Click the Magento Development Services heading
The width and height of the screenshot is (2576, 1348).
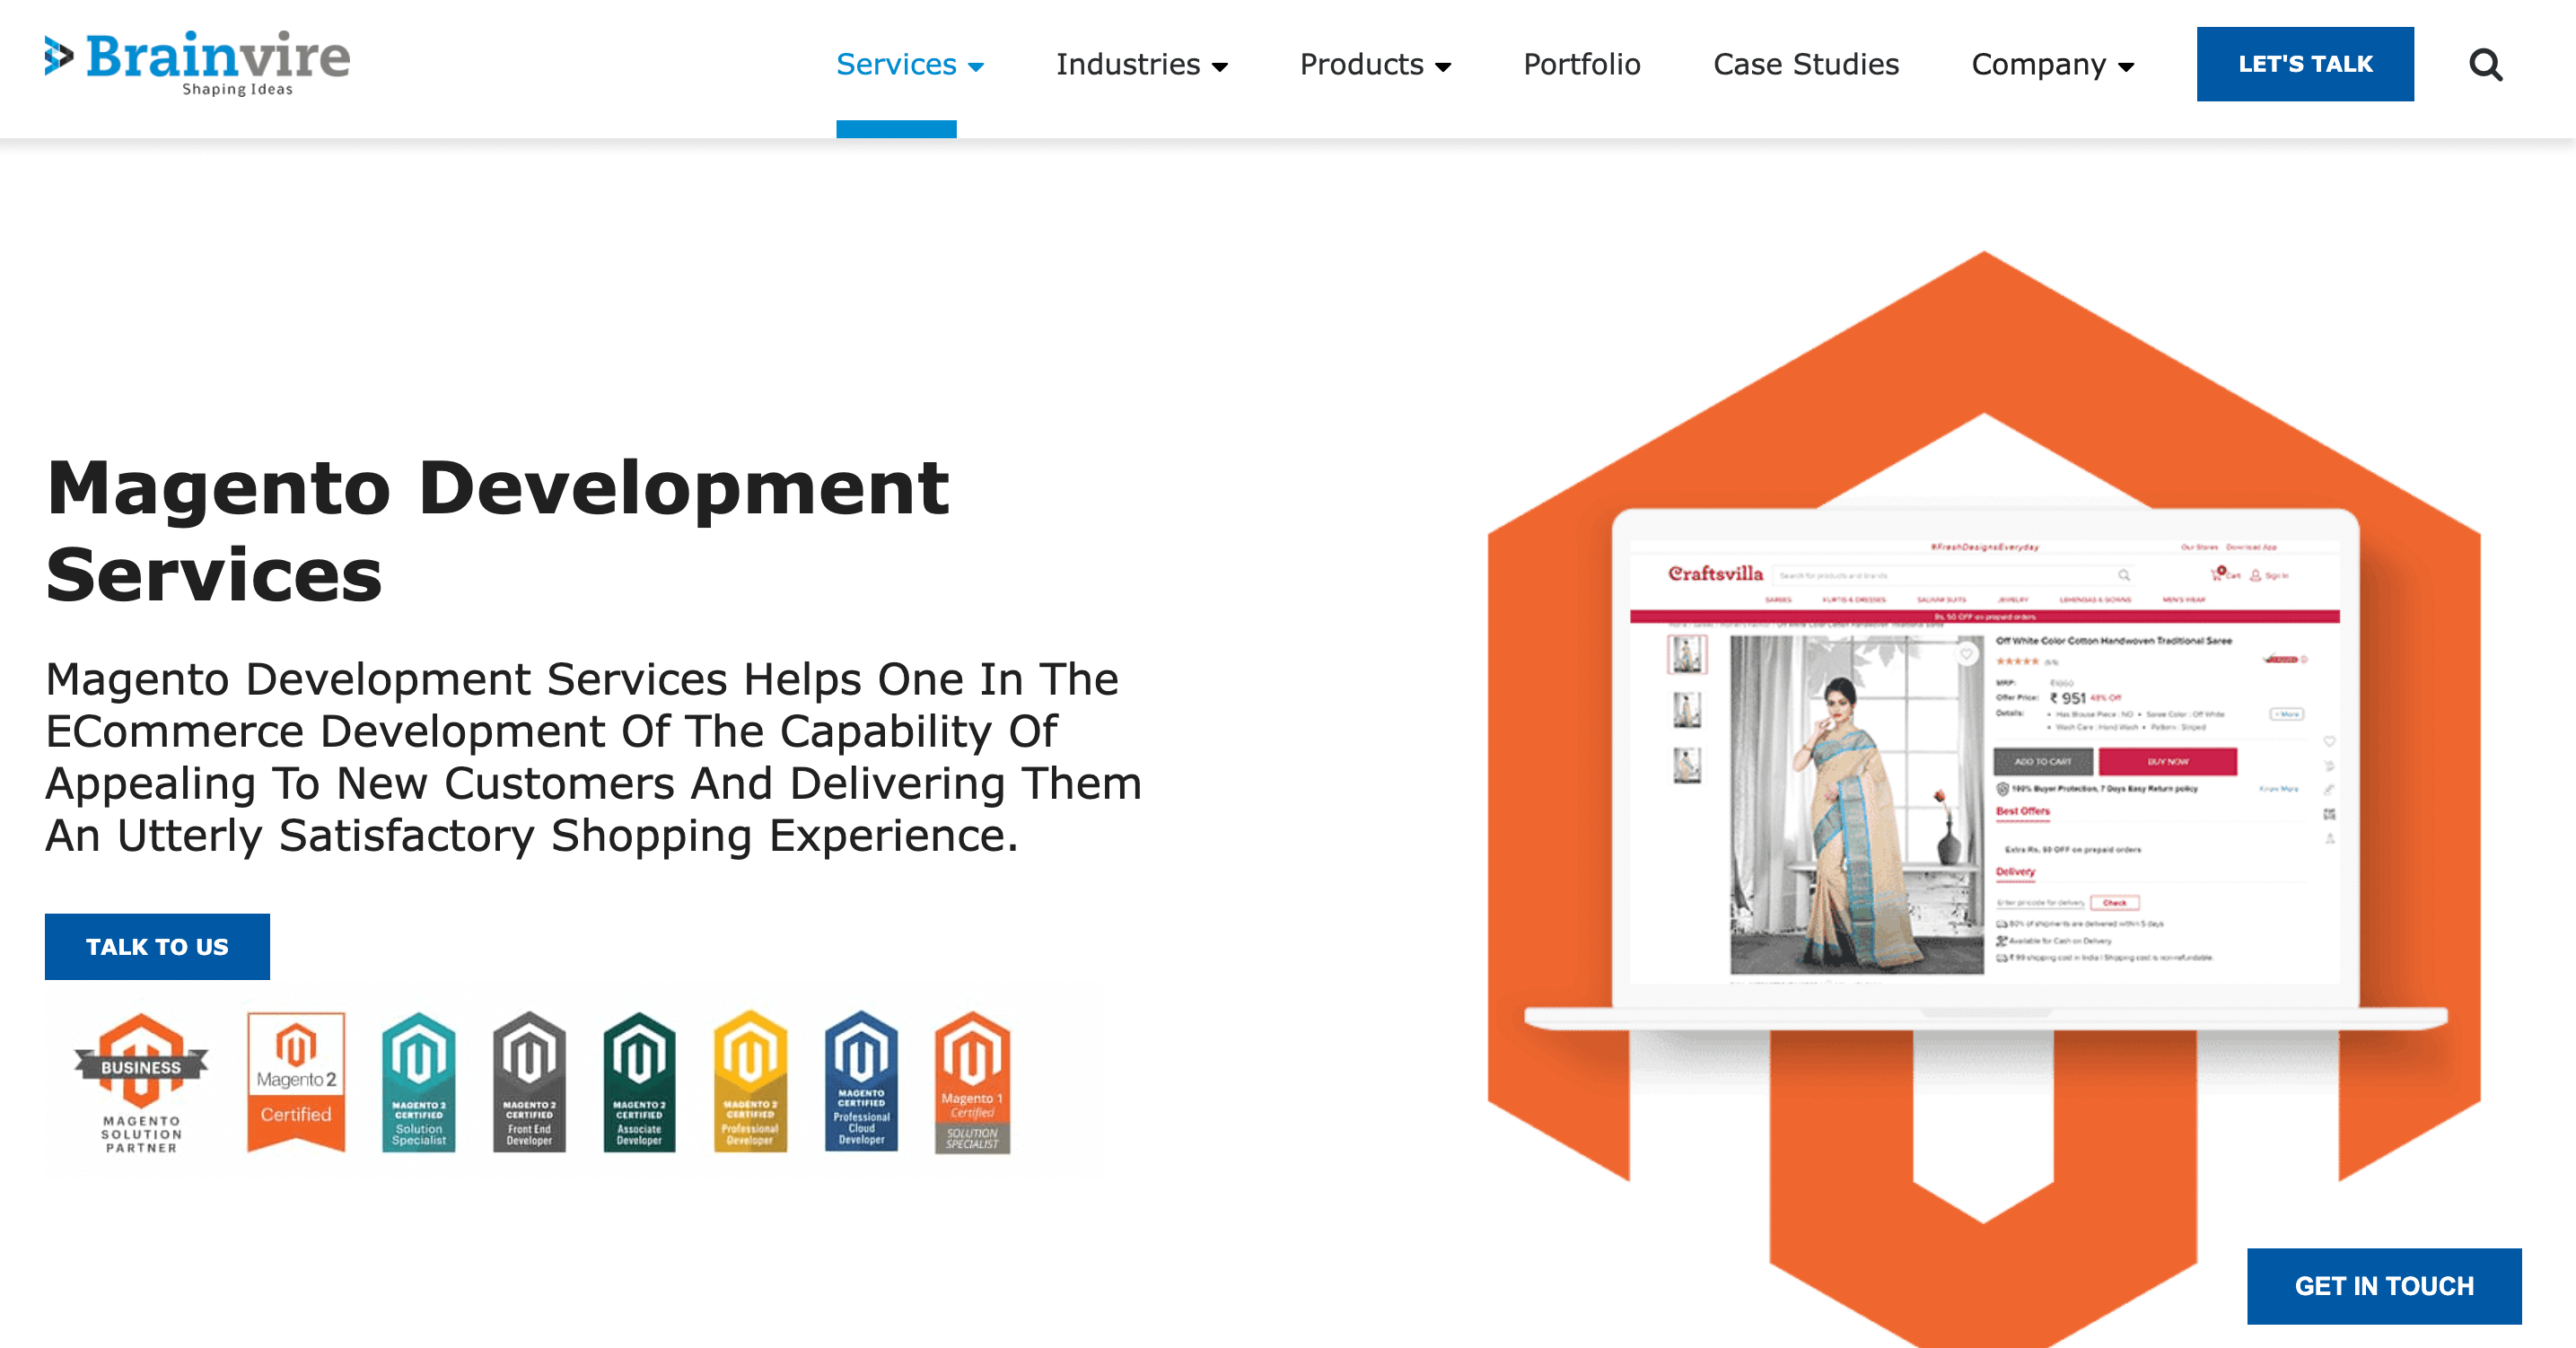point(497,530)
